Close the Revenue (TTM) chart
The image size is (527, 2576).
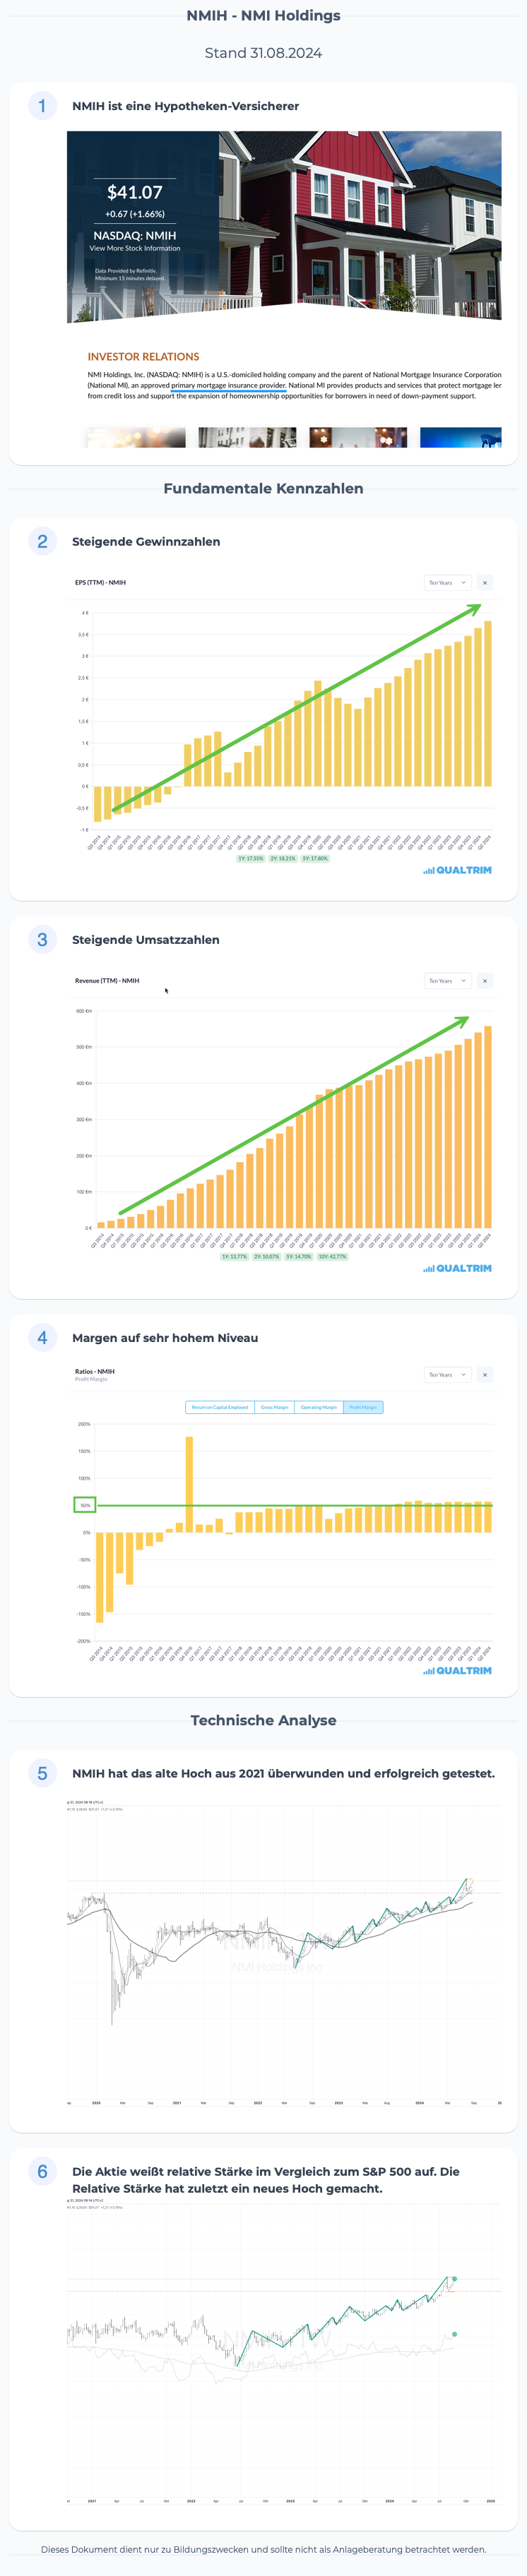[x=485, y=981]
